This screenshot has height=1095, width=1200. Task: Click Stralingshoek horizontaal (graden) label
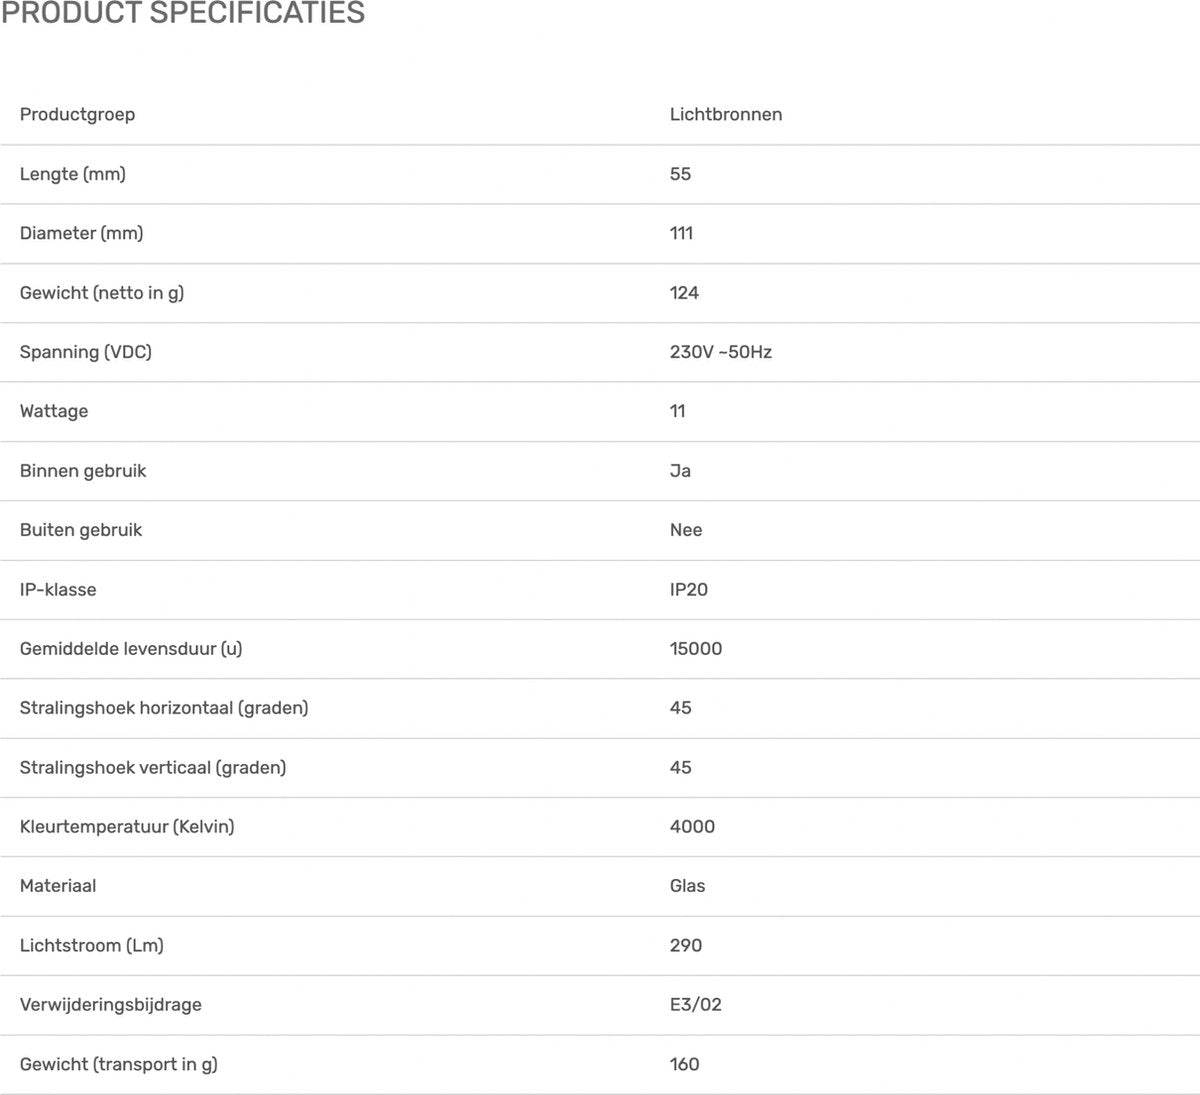coord(164,708)
